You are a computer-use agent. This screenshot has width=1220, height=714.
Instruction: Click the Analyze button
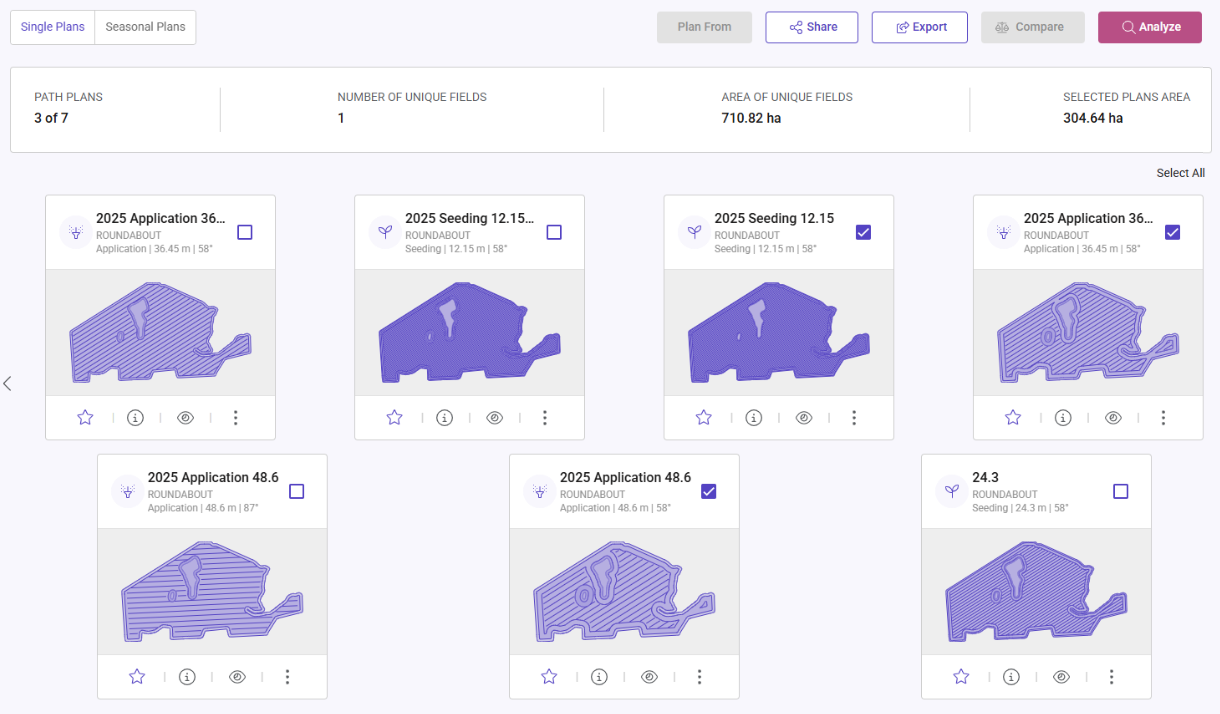(1149, 27)
